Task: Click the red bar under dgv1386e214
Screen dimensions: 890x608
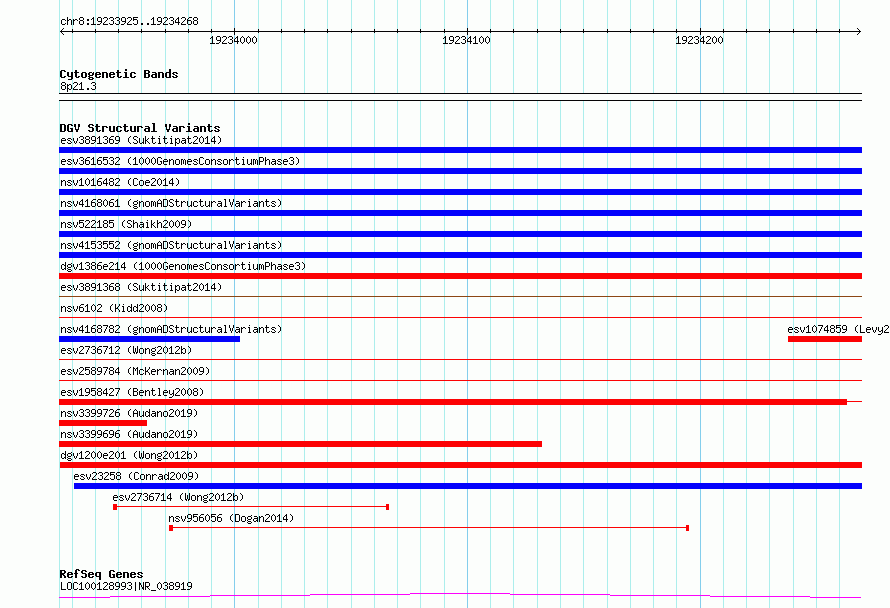Action: 460,276
